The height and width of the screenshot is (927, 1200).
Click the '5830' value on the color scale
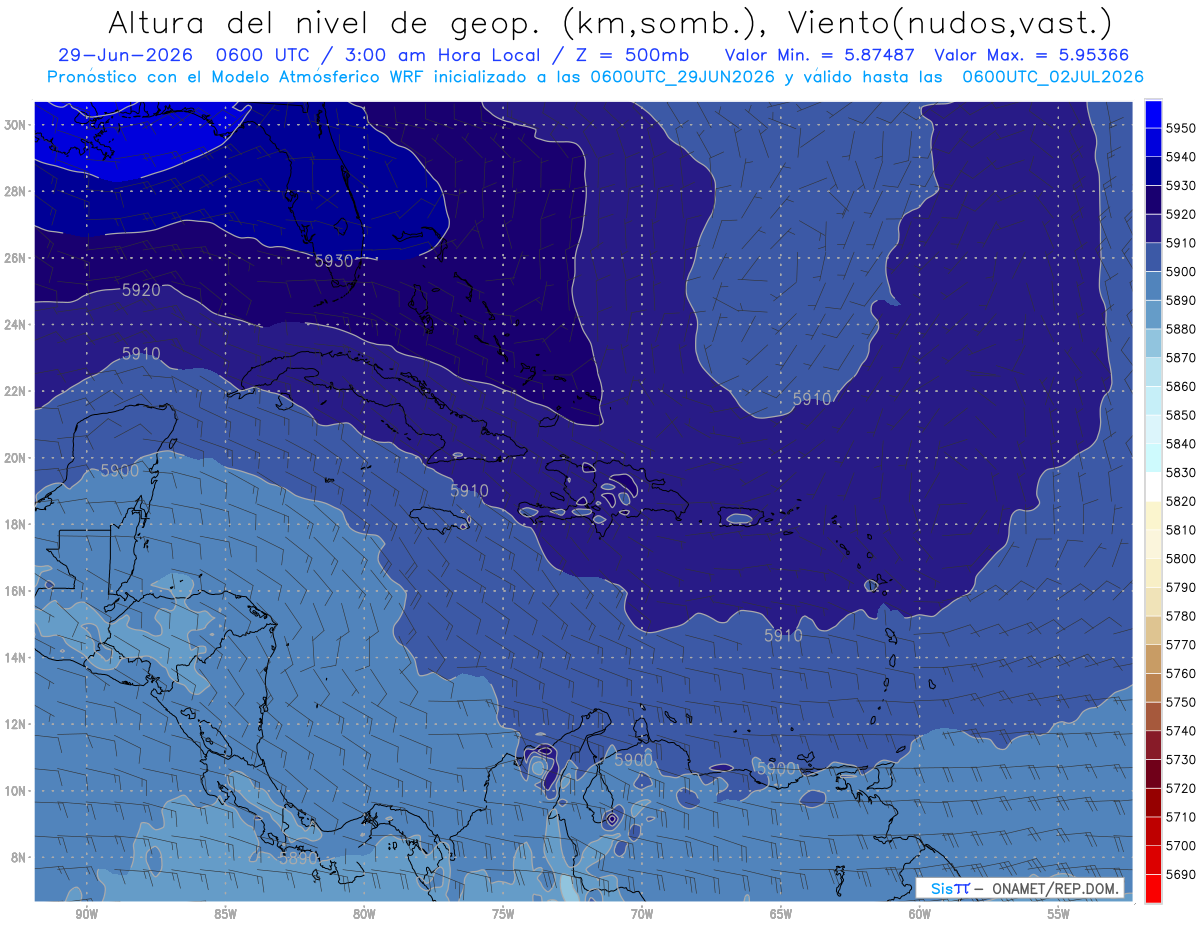(1181, 472)
